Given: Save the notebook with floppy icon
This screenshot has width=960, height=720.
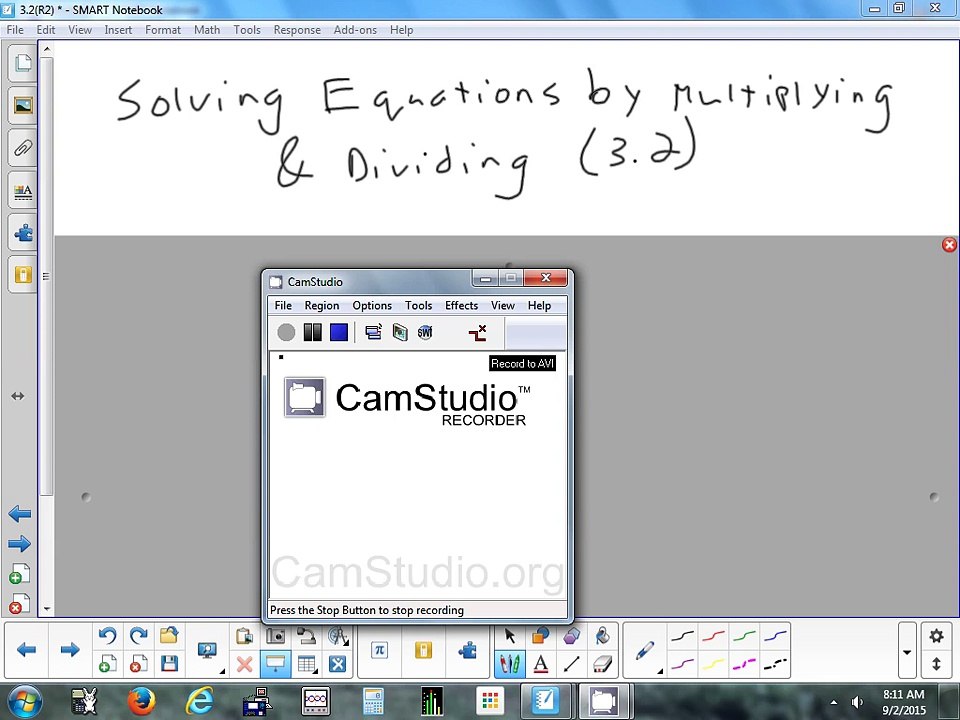Looking at the screenshot, I should click(x=170, y=664).
